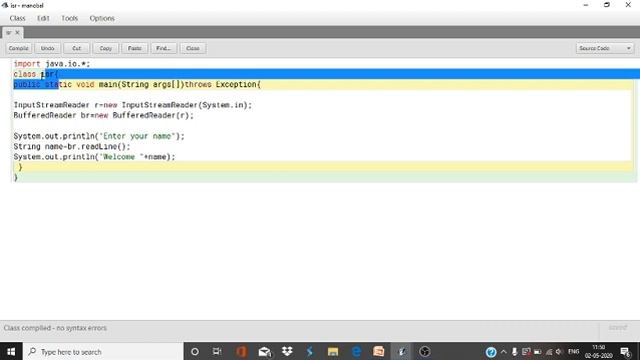Open Task View on the taskbar
The width and height of the screenshot is (640, 360).
[217, 351]
